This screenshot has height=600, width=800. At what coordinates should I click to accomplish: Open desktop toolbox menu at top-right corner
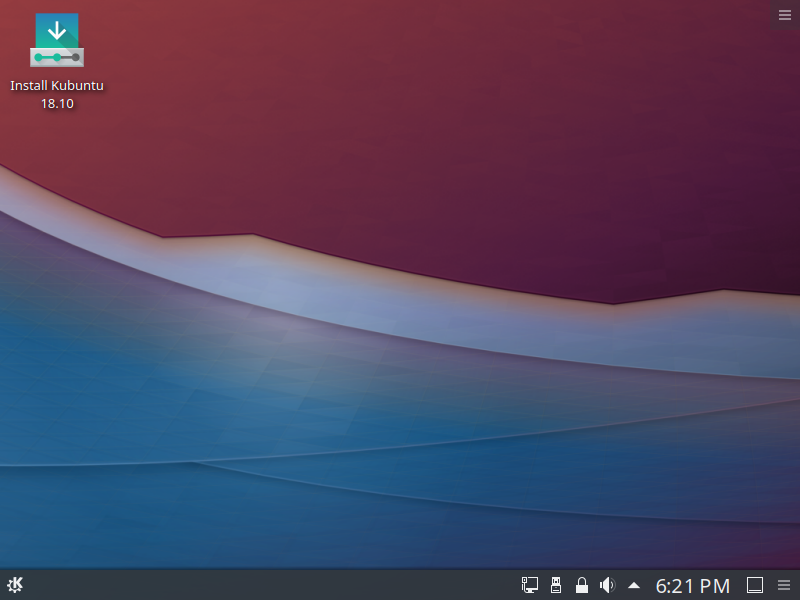784,14
